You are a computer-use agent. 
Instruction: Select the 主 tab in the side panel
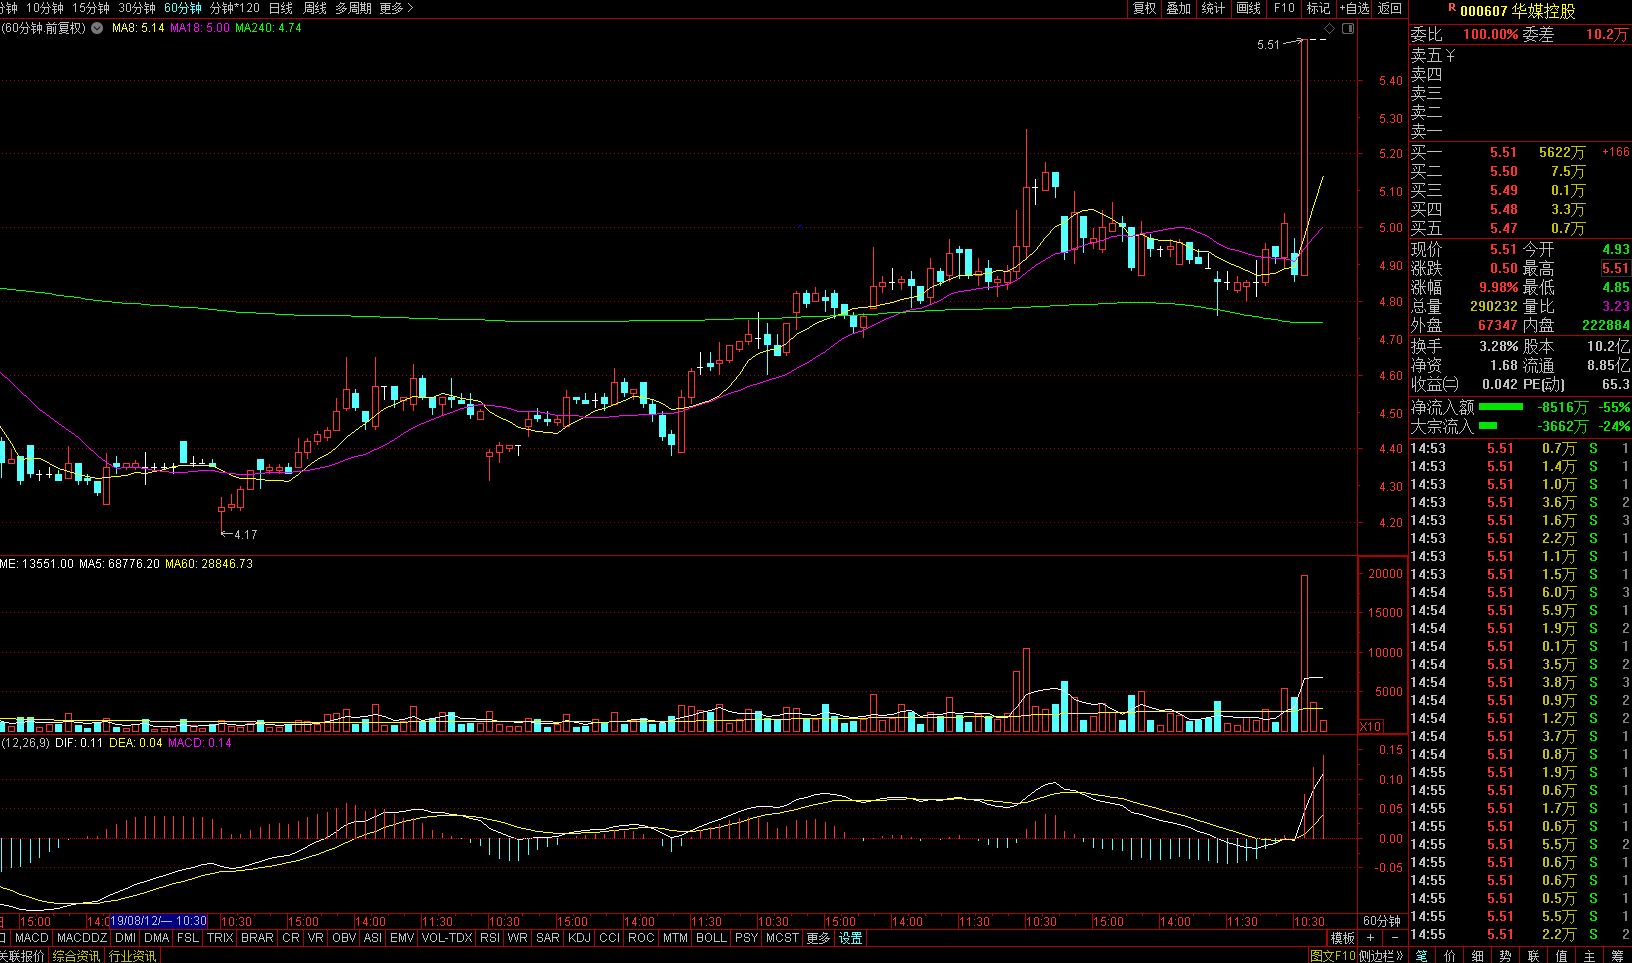click(1589, 956)
